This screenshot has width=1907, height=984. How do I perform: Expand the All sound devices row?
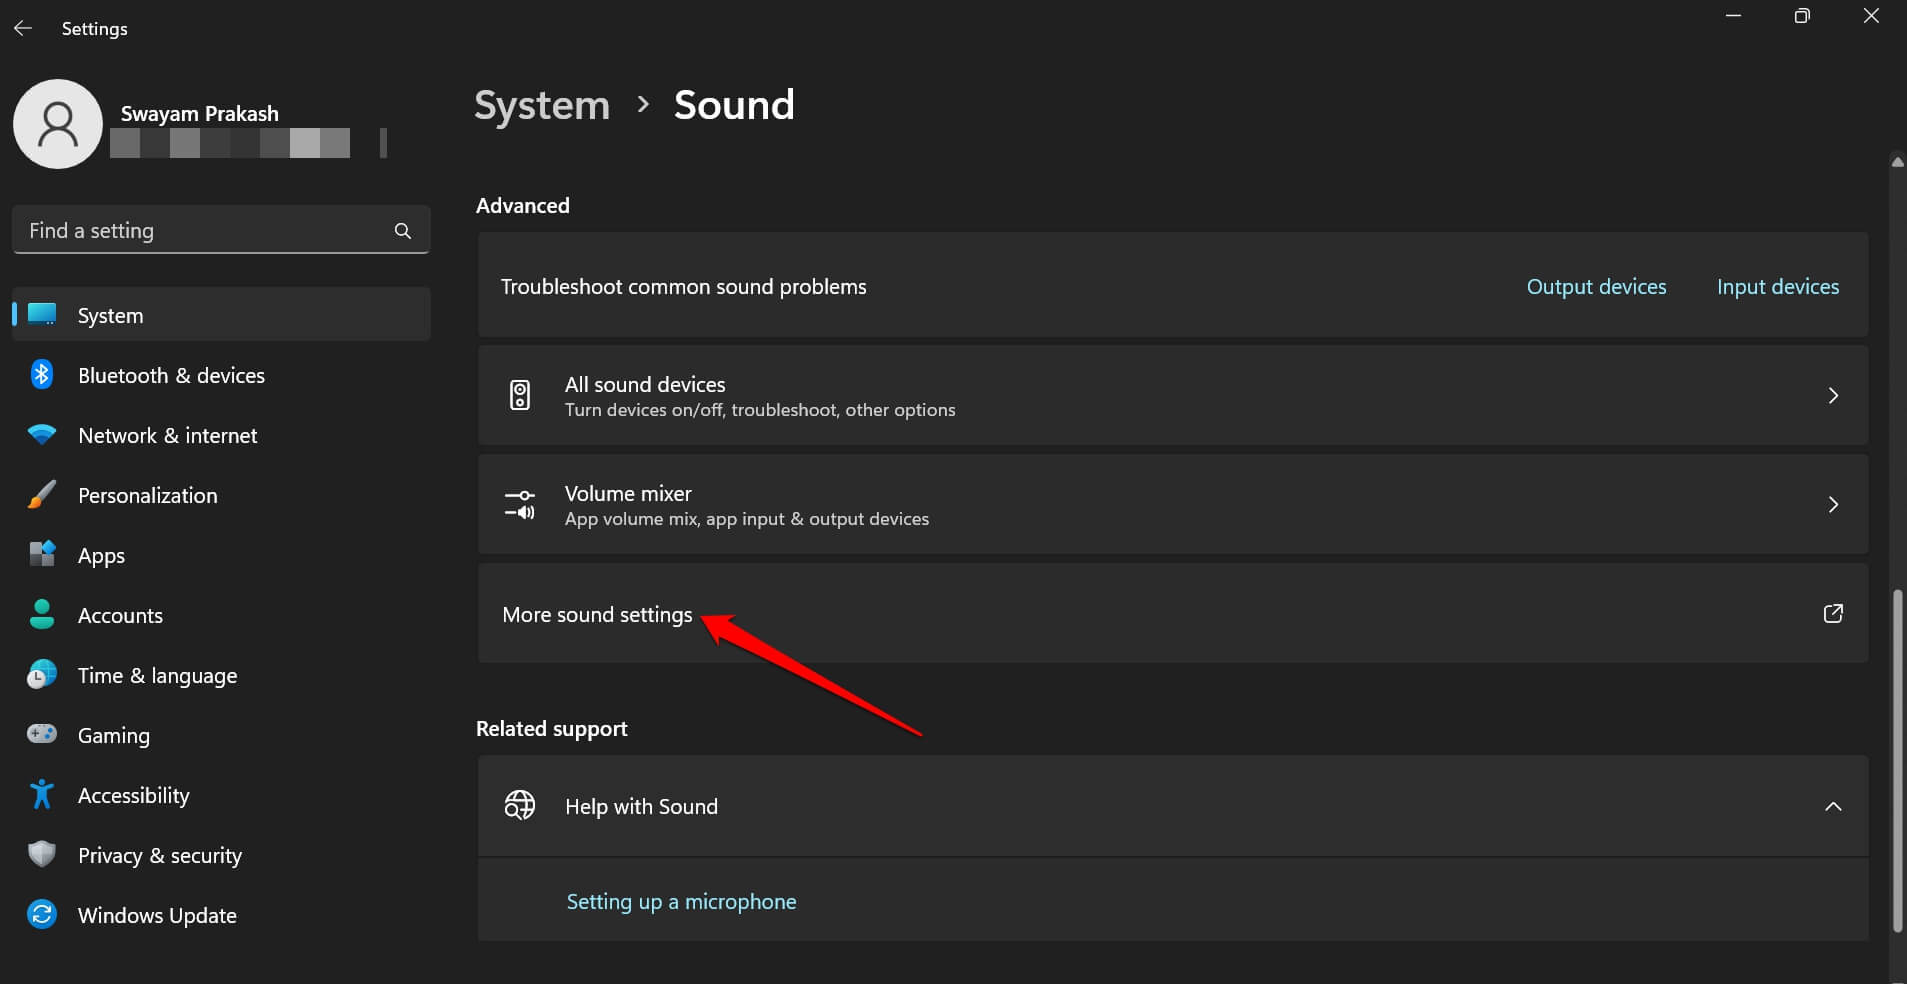1834,395
